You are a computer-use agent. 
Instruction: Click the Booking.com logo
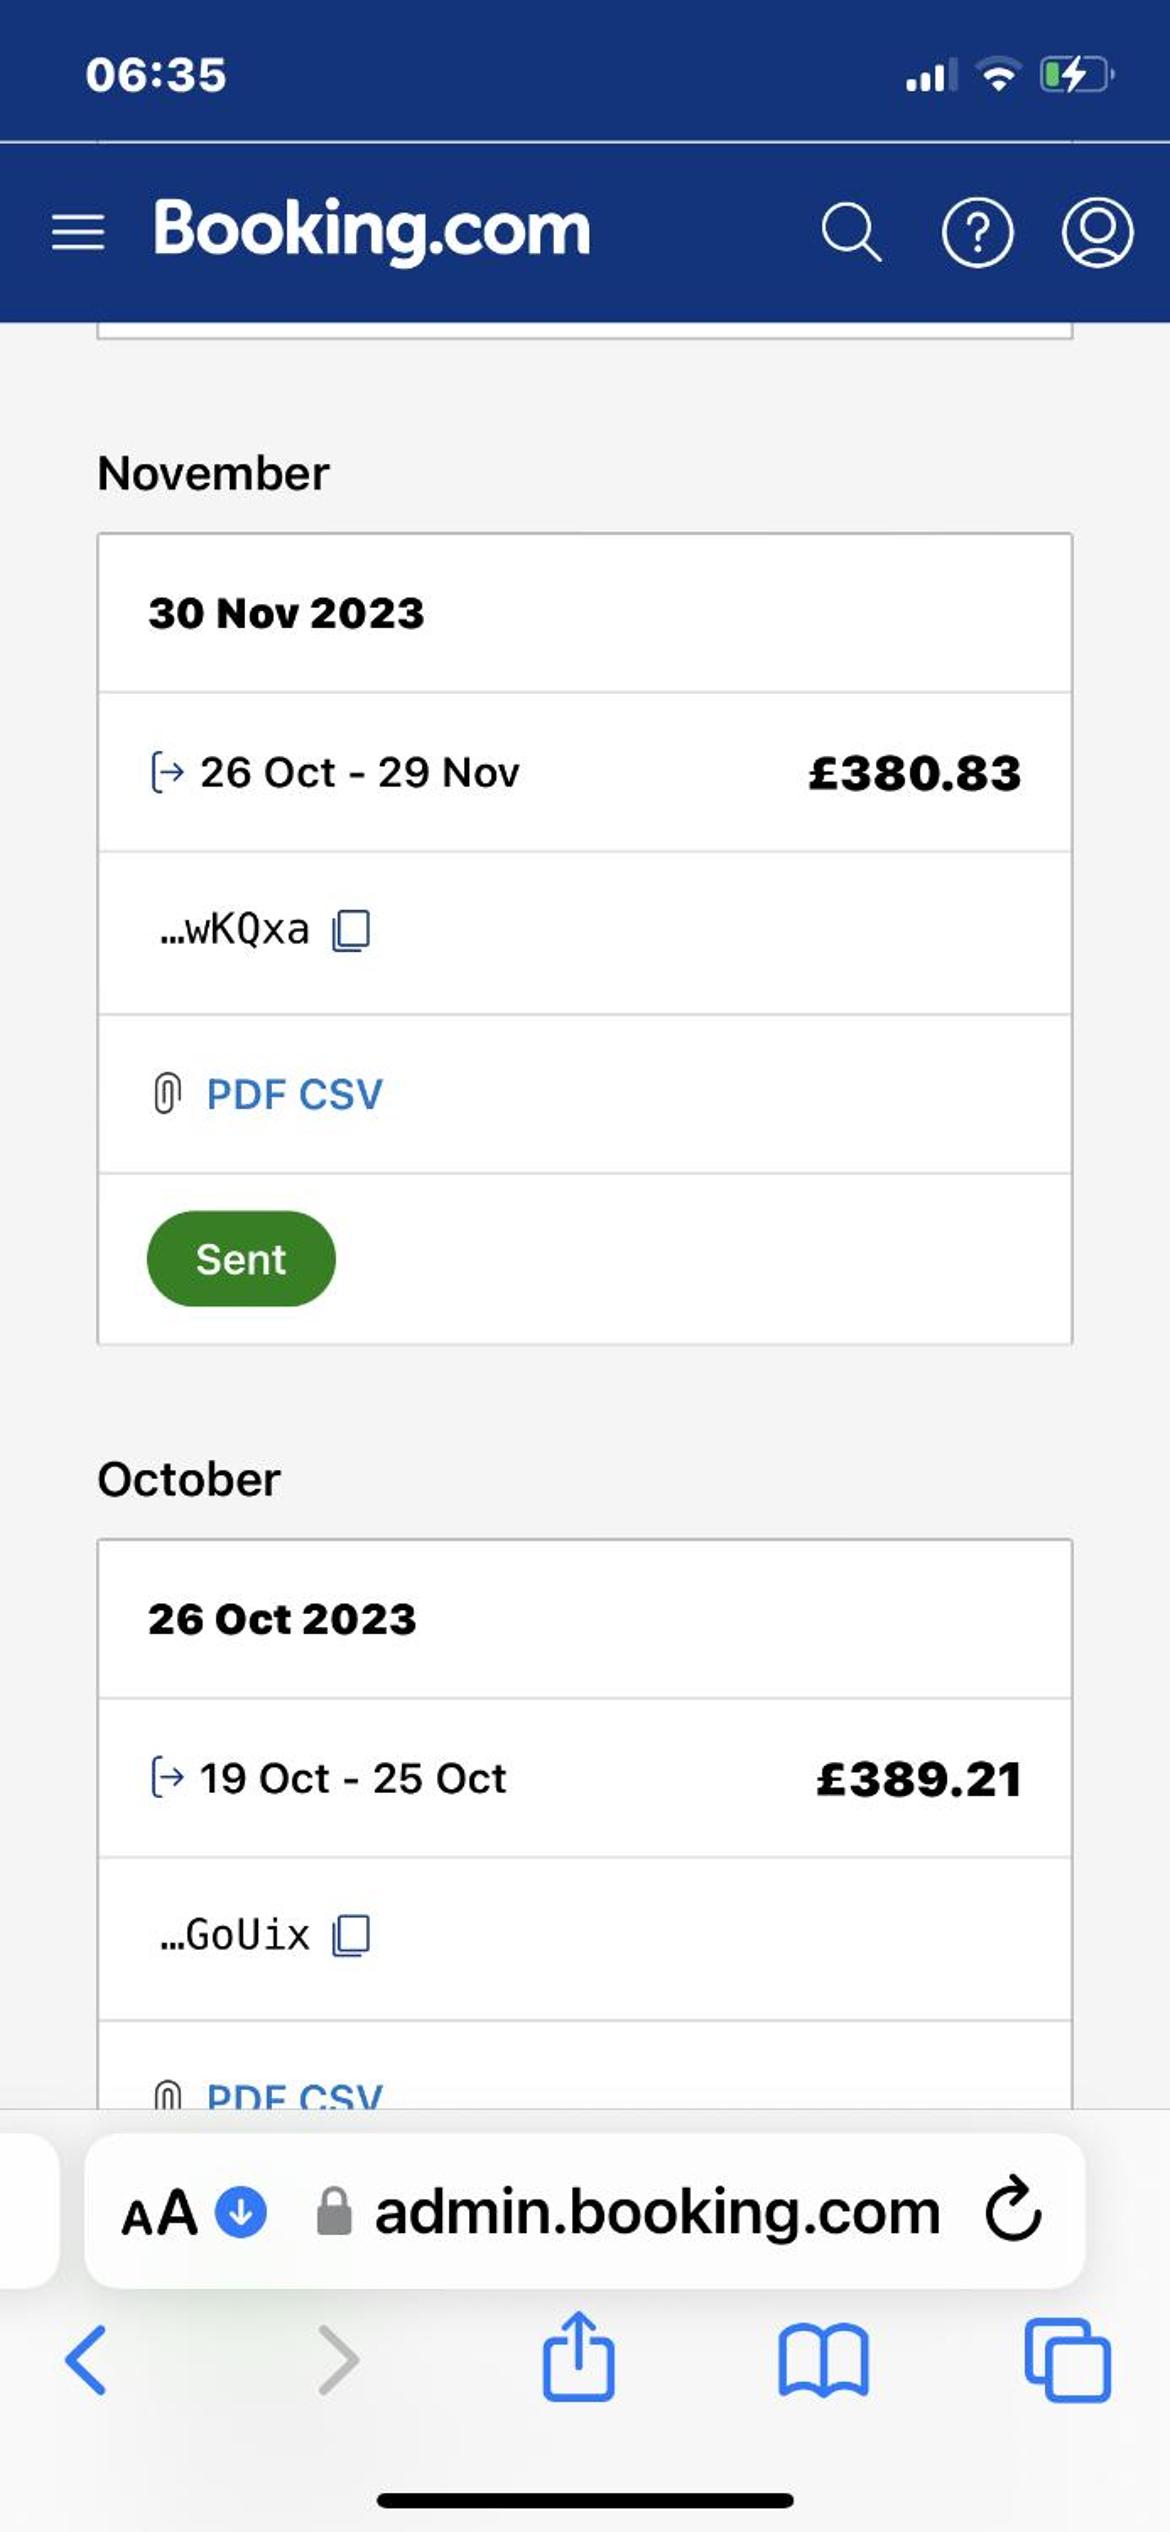(x=372, y=231)
